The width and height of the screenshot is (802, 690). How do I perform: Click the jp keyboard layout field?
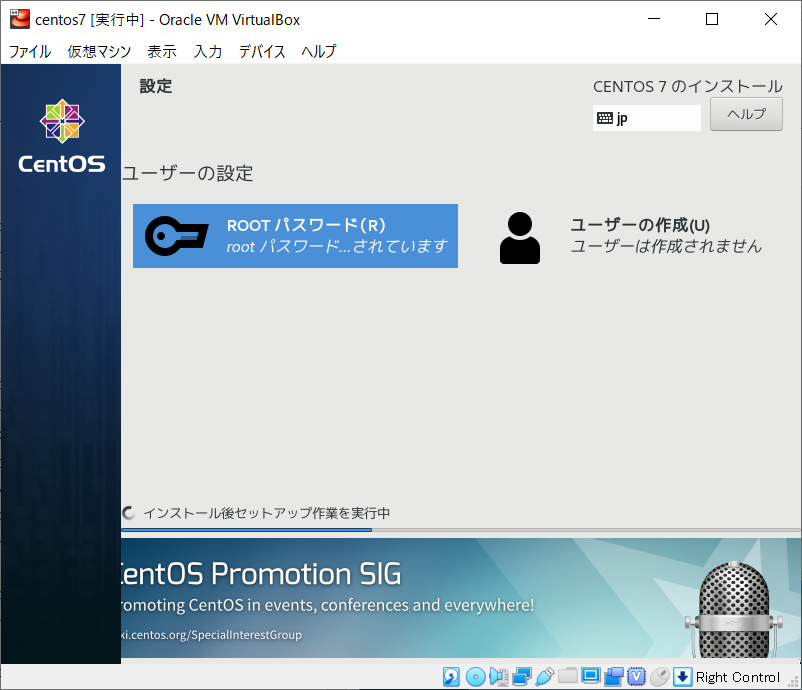point(646,118)
